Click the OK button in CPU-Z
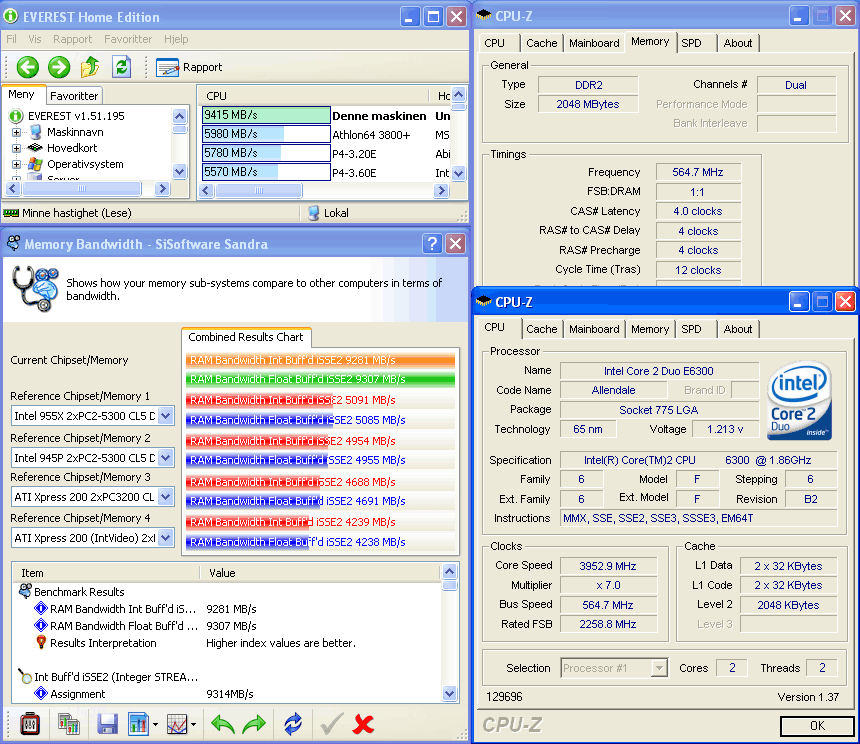This screenshot has width=860, height=744. 817,726
